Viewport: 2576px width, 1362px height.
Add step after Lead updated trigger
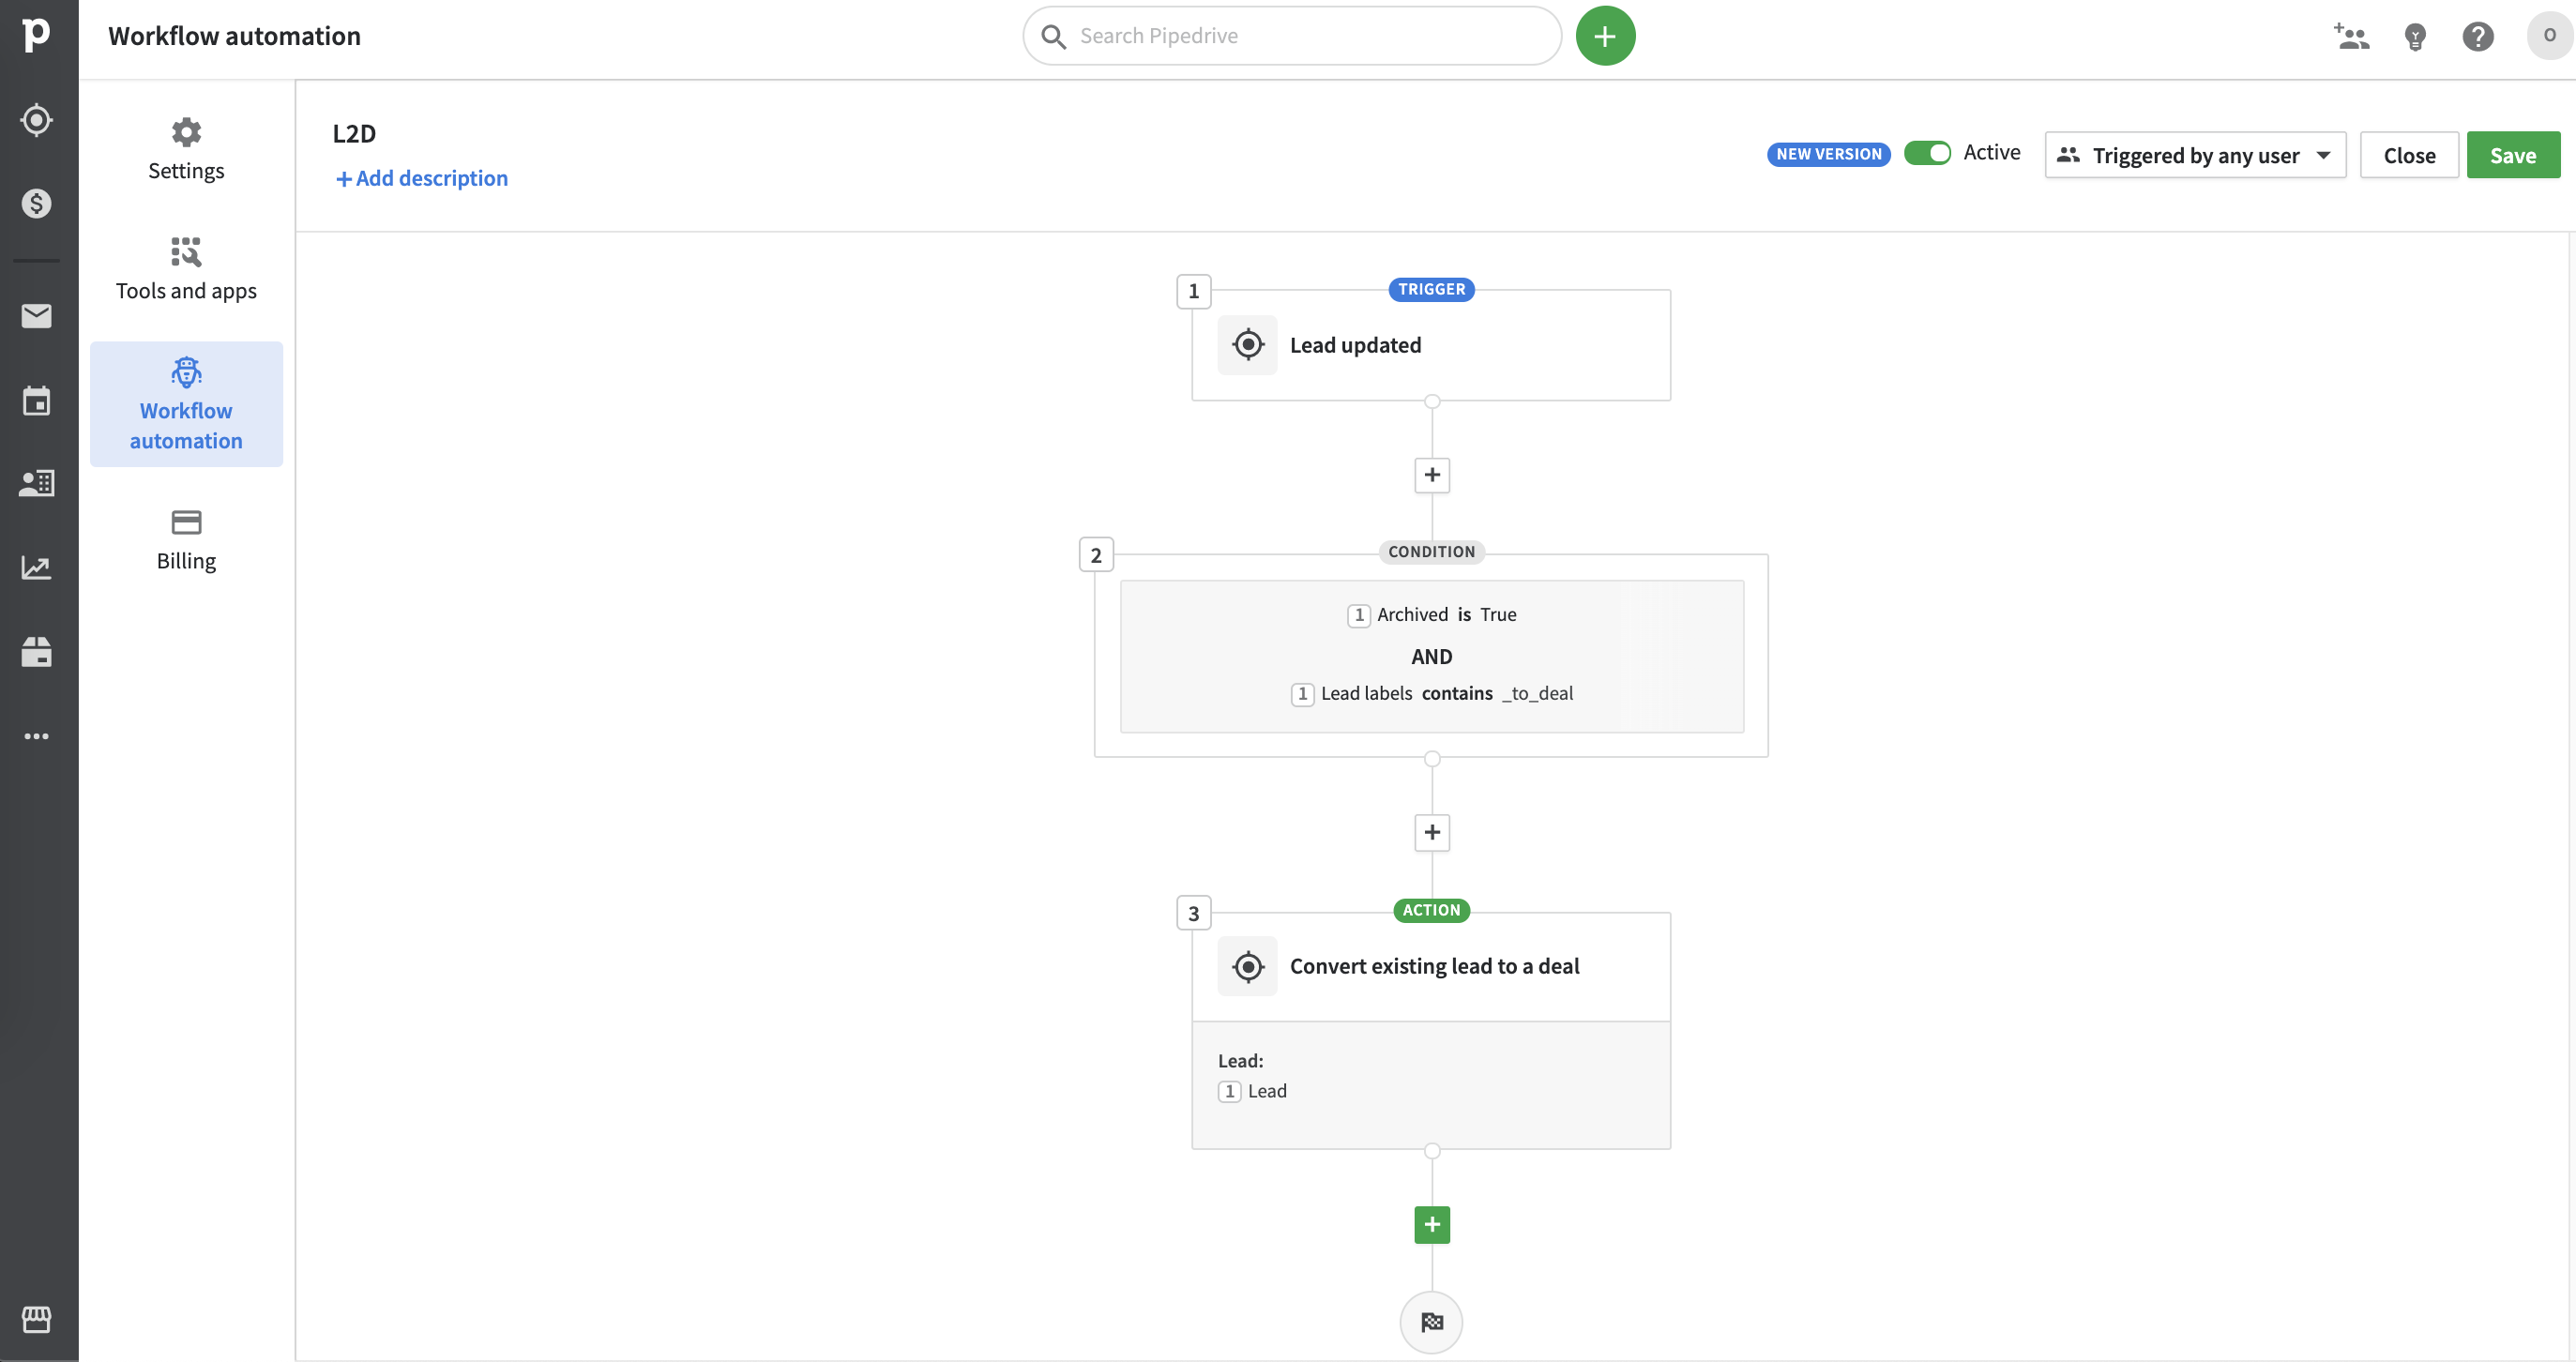coord(1432,475)
